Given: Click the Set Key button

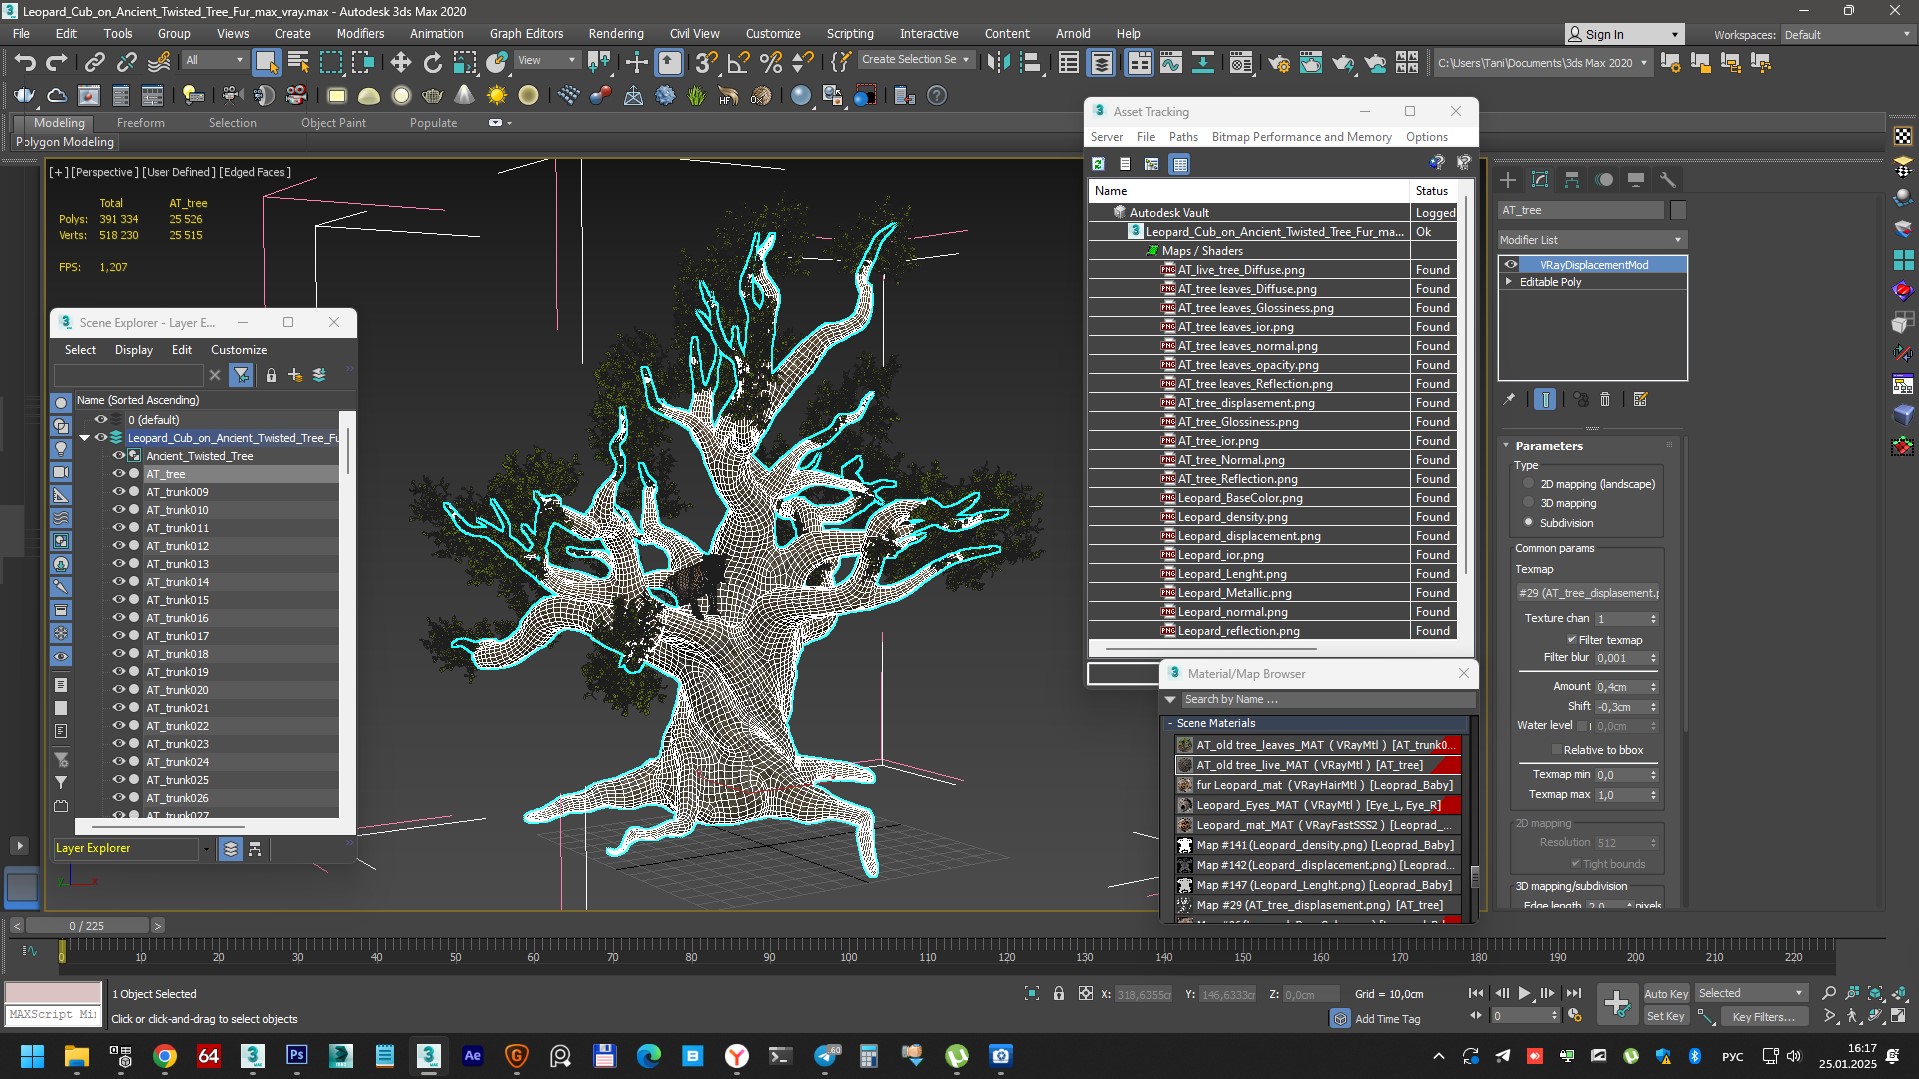Looking at the screenshot, I should pos(1665,1016).
